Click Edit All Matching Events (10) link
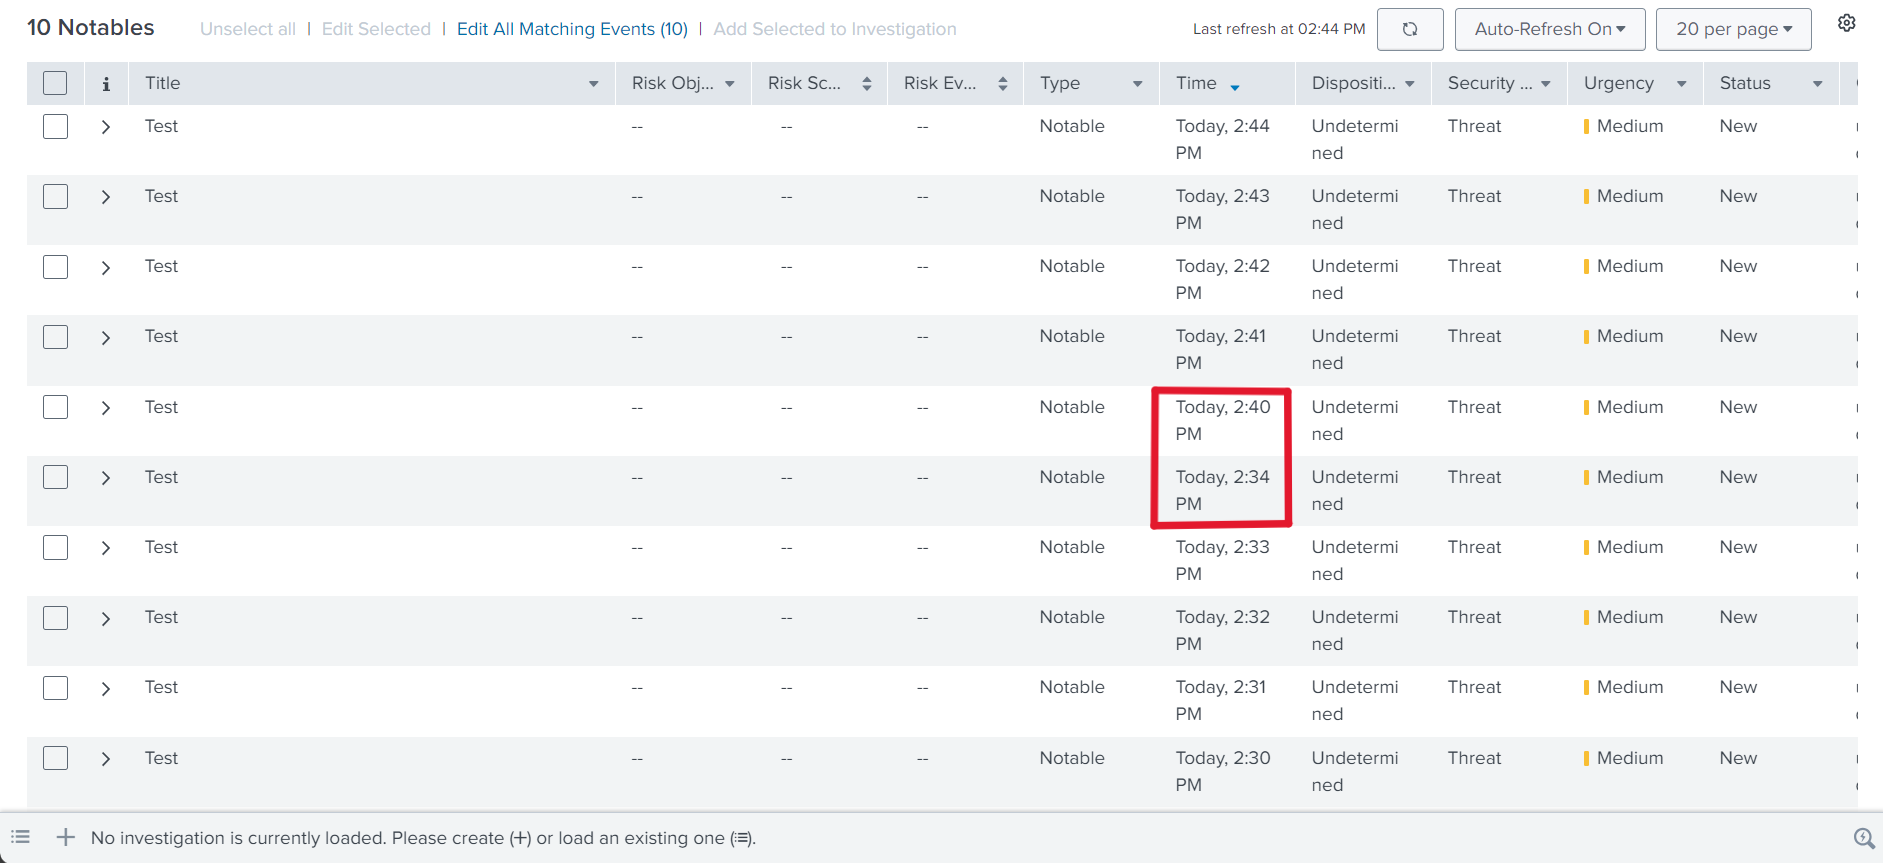 pos(572,29)
